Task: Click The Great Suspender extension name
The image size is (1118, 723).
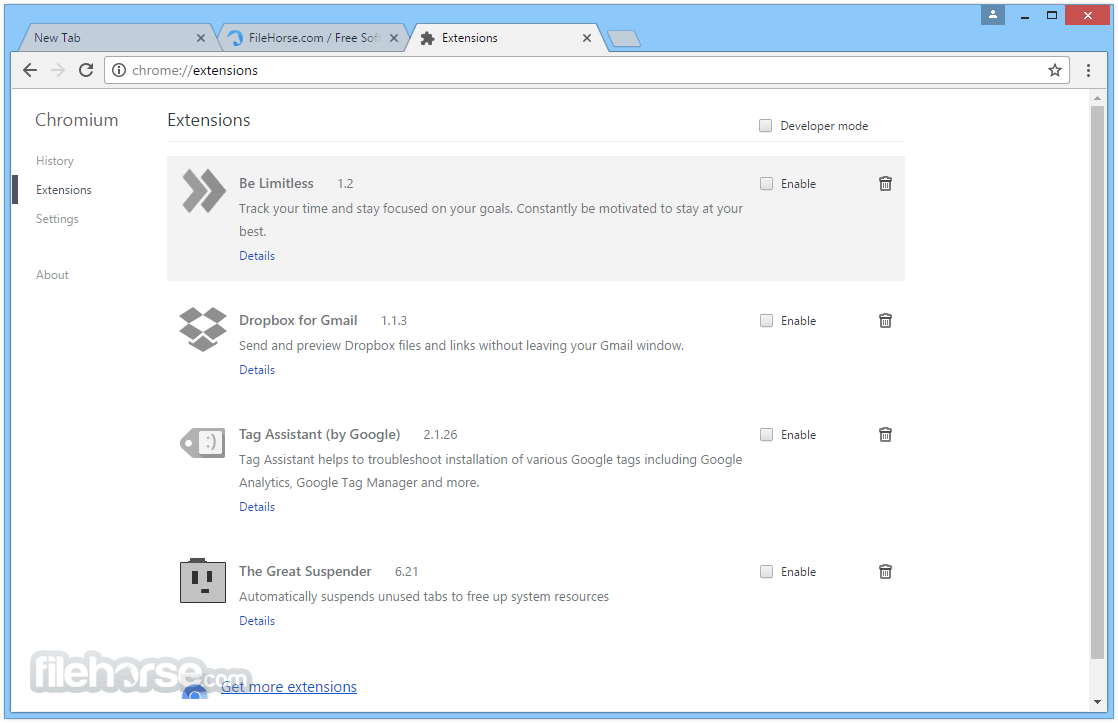Action: 305,571
